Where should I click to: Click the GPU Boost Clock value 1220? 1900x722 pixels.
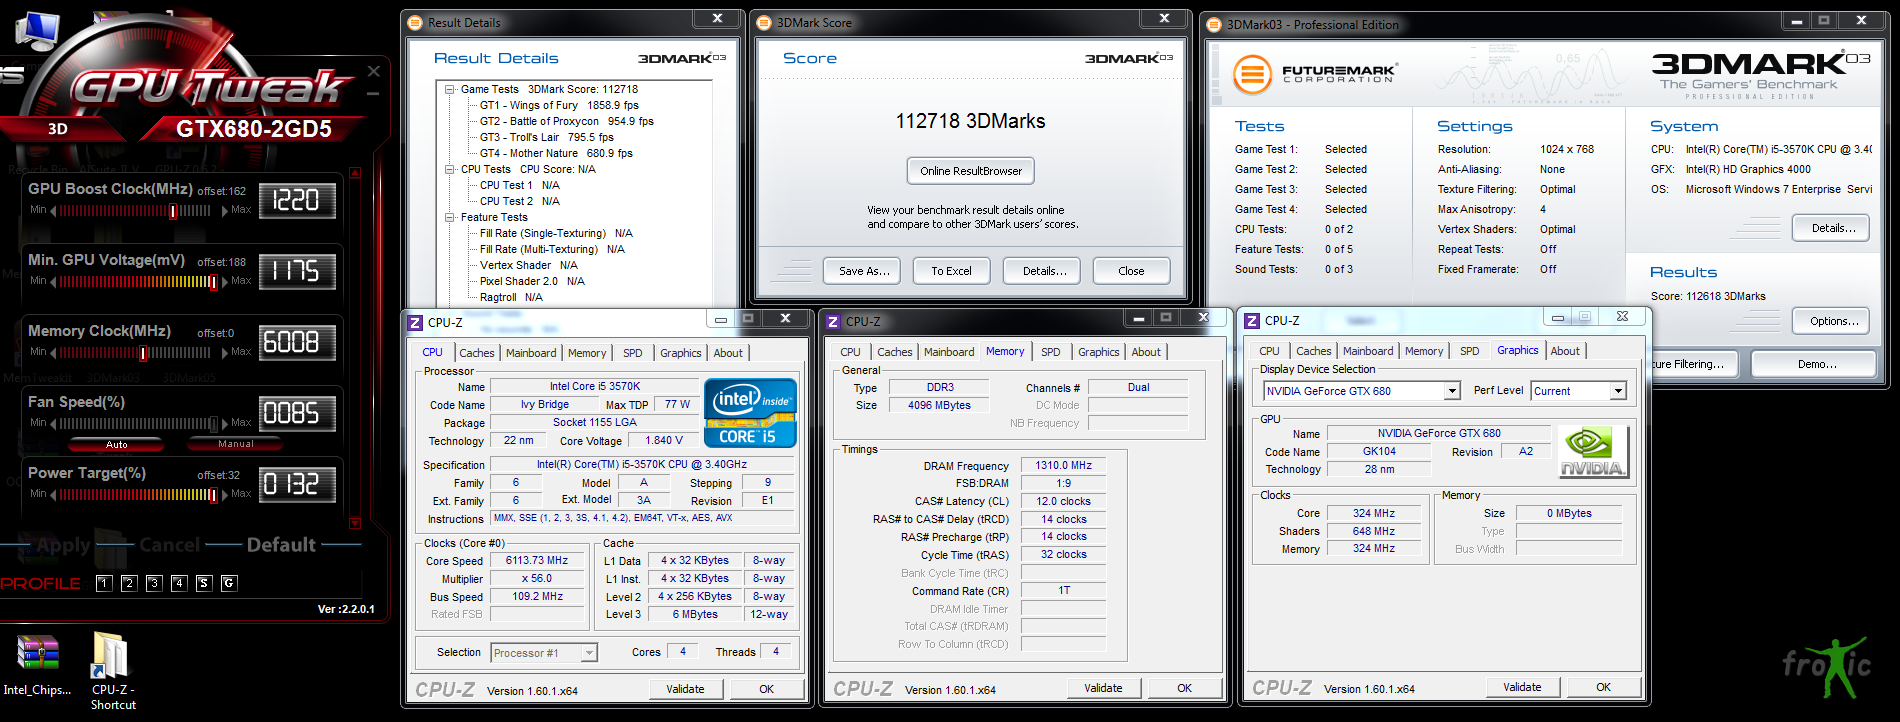pyautogui.click(x=297, y=201)
